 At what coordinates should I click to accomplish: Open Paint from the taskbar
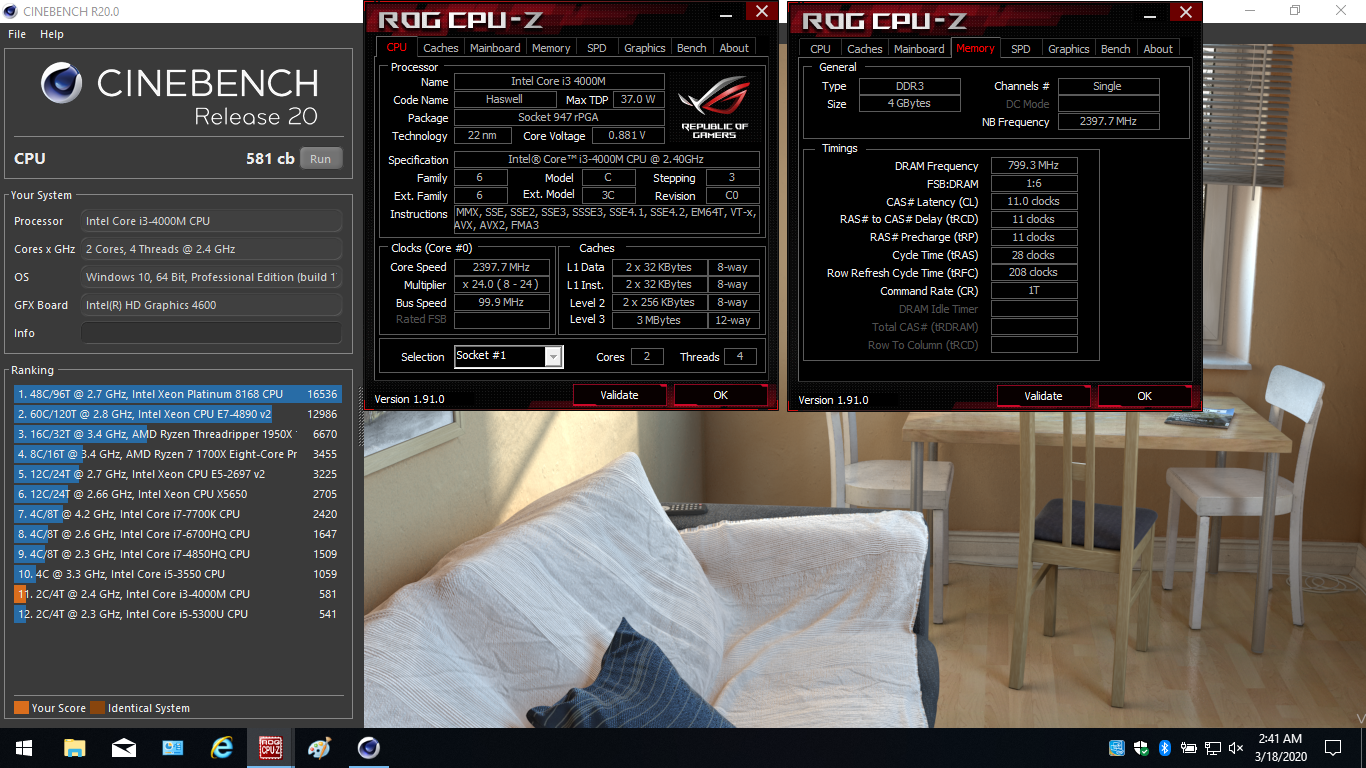pyautogui.click(x=319, y=748)
